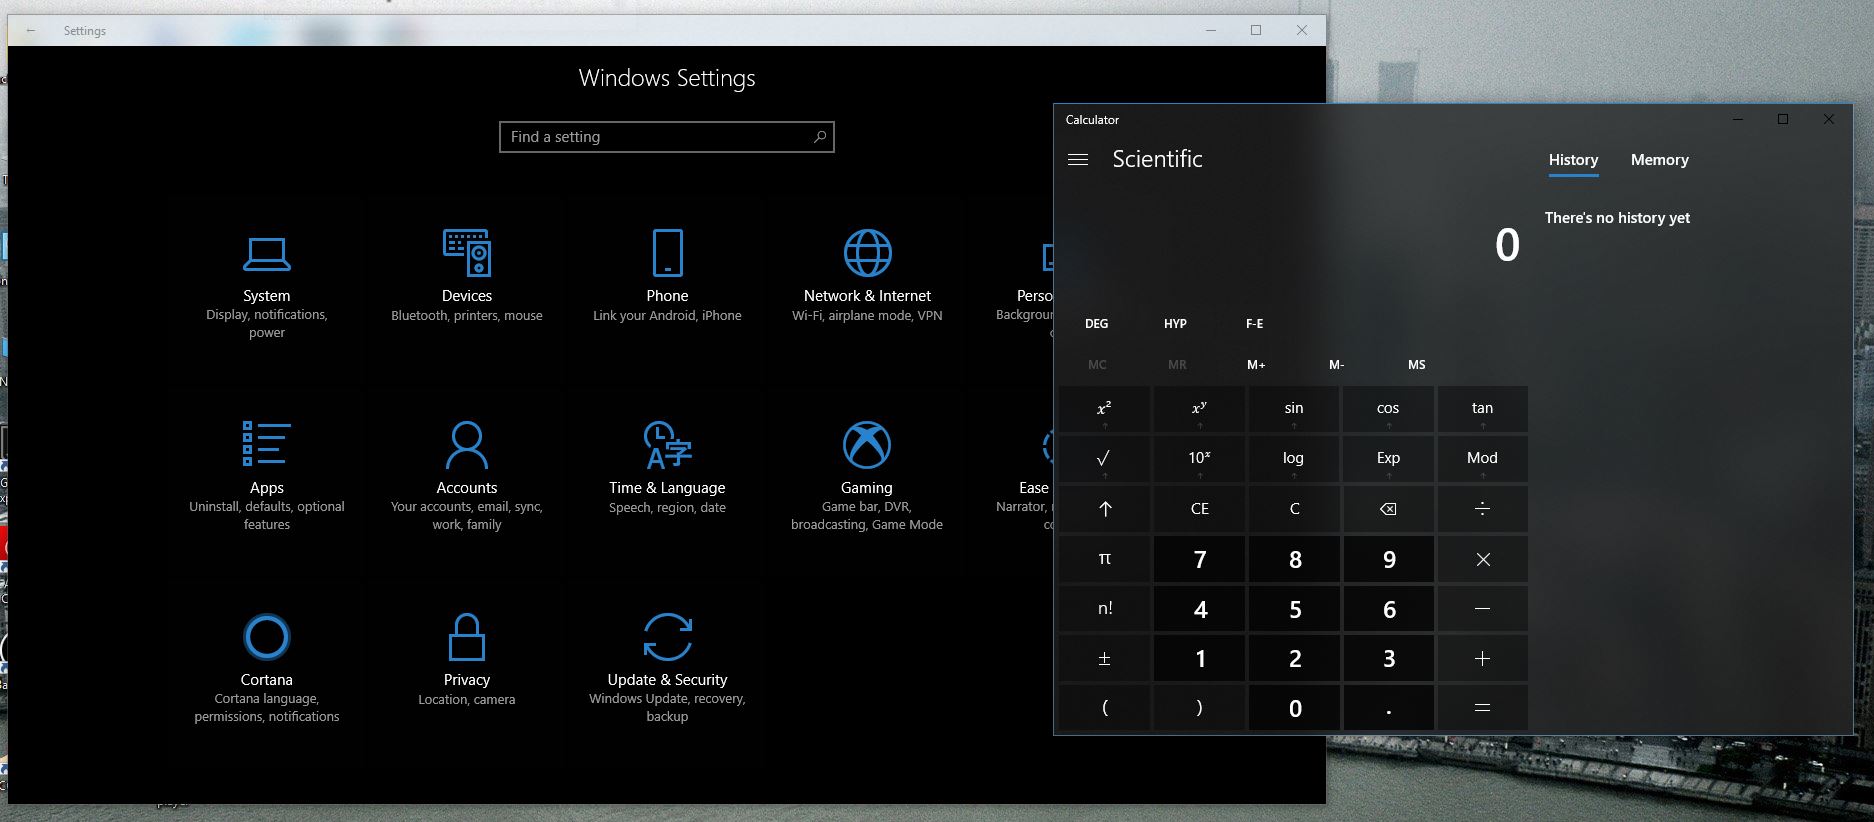Open Cortana settings circle icon
1874x822 pixels.
(x=266, y=637)
